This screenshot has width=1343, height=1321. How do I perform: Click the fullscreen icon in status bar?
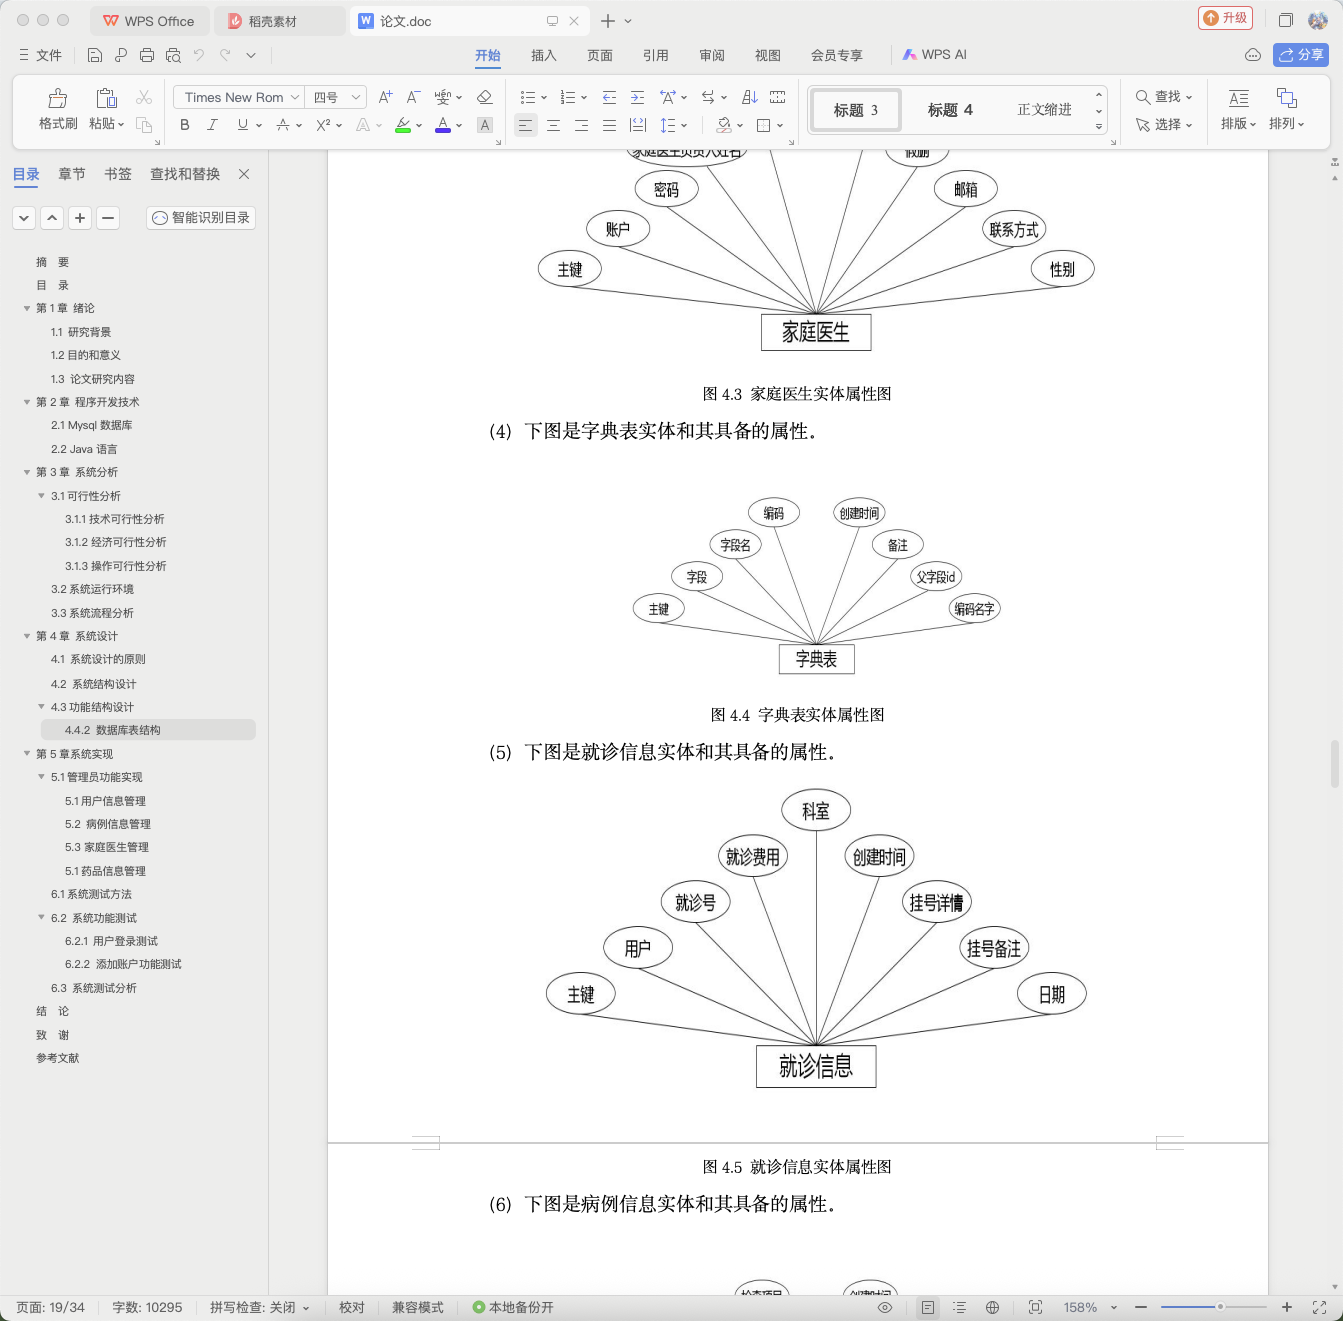(1319, 1307)
